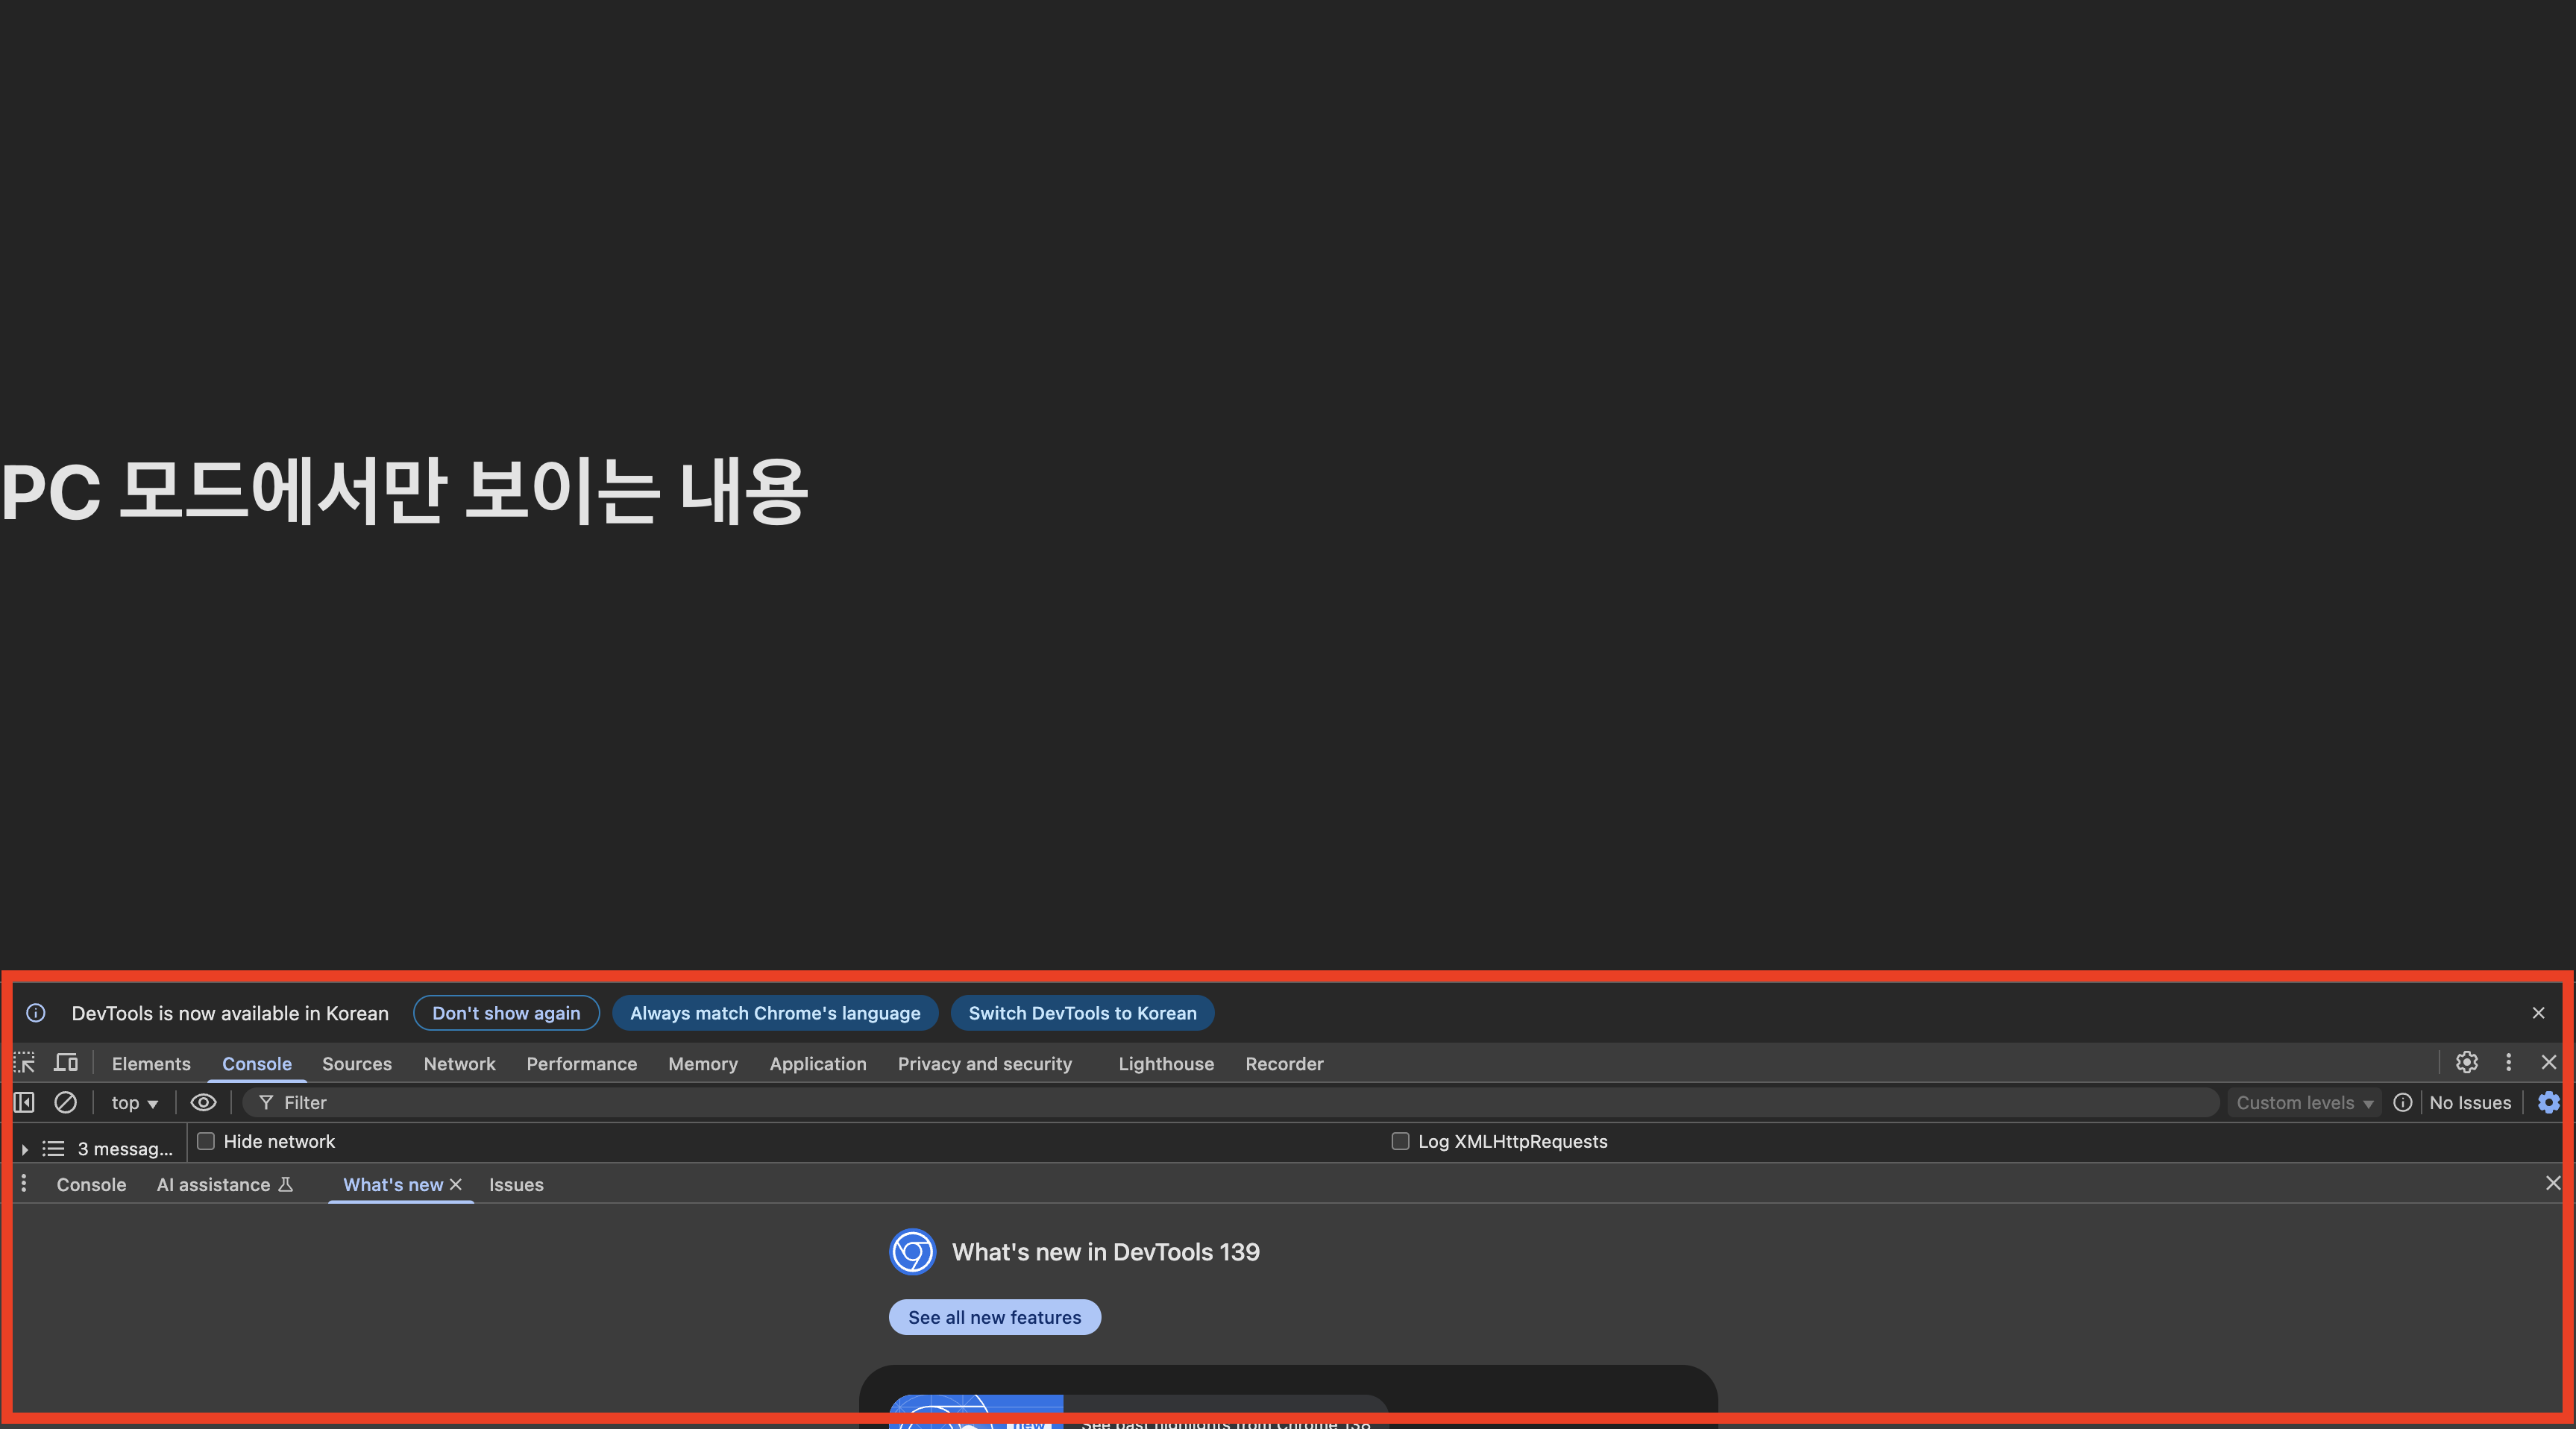Show console sidebar panel icon
The width and height of the screenshot is (2576, 1429).
point(24,1102)
